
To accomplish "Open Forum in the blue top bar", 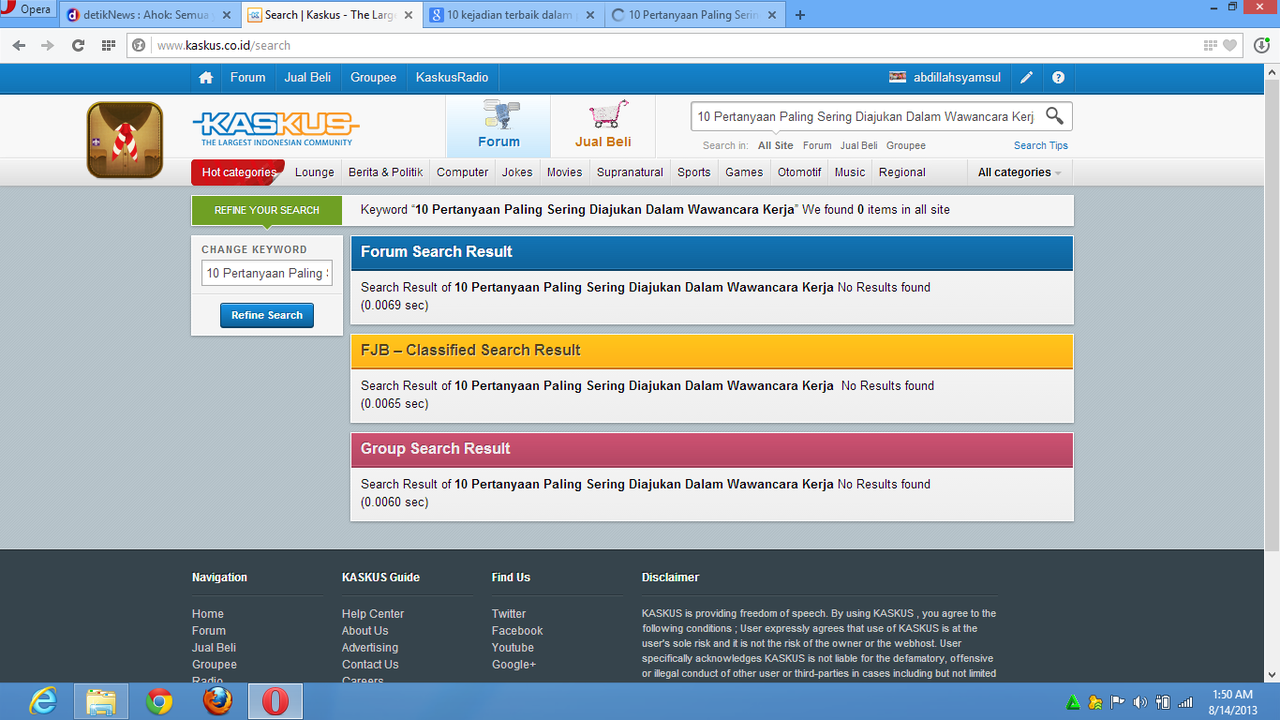I will click(248, 78).
